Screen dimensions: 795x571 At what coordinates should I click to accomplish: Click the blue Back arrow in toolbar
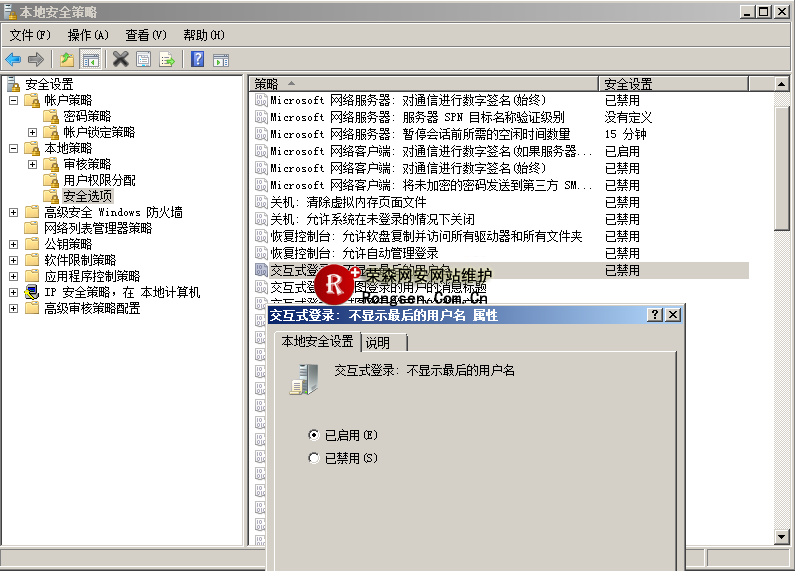[13, 59]
